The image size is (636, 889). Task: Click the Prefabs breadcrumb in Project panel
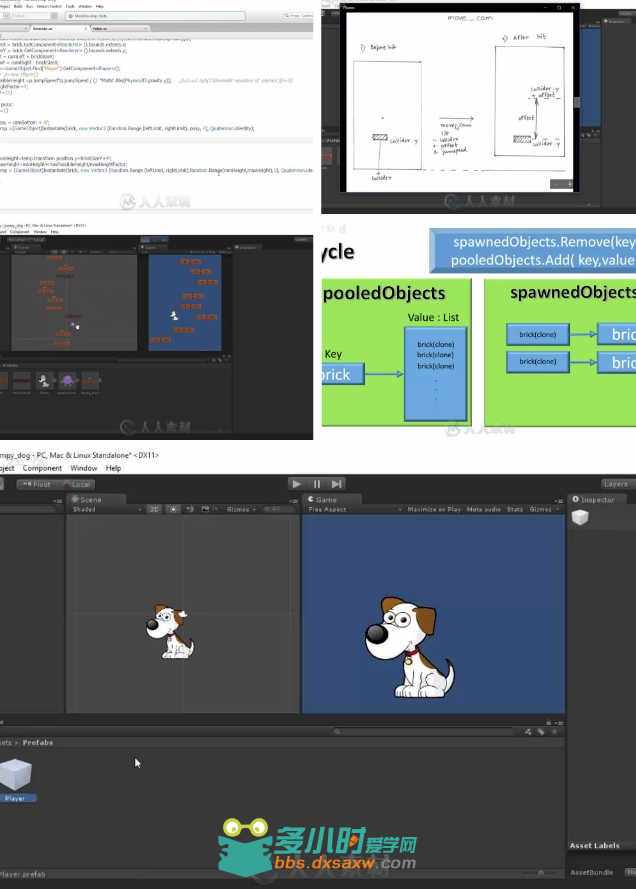37,742
